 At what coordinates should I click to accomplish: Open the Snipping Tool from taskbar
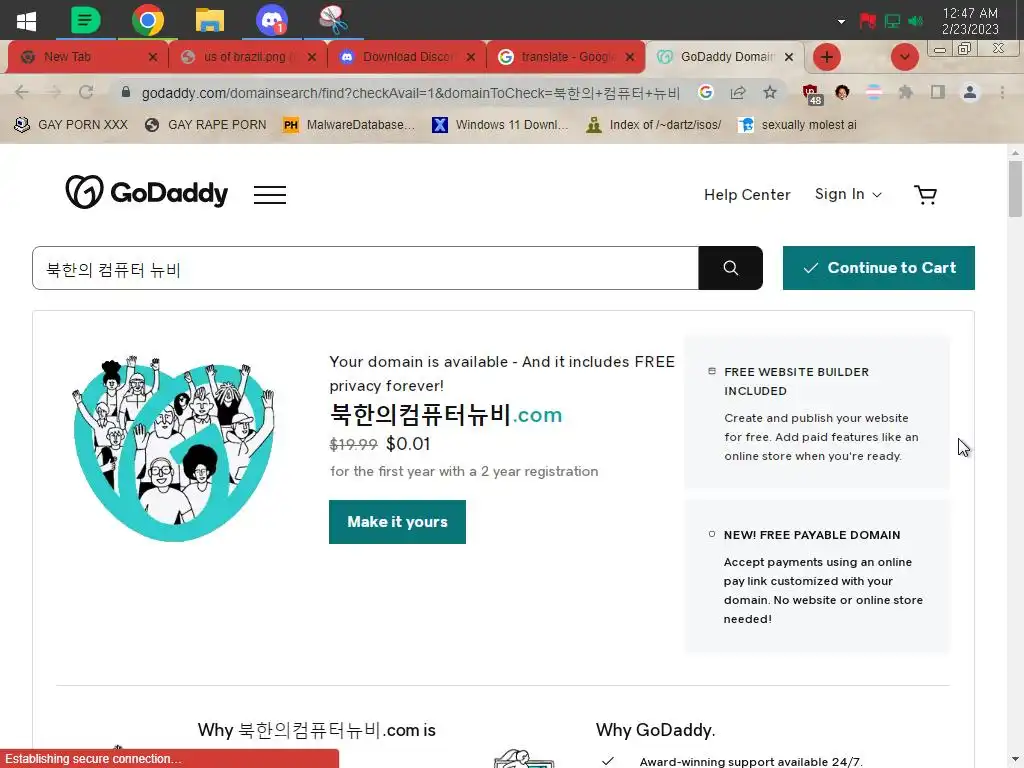(x=333, y=20)
